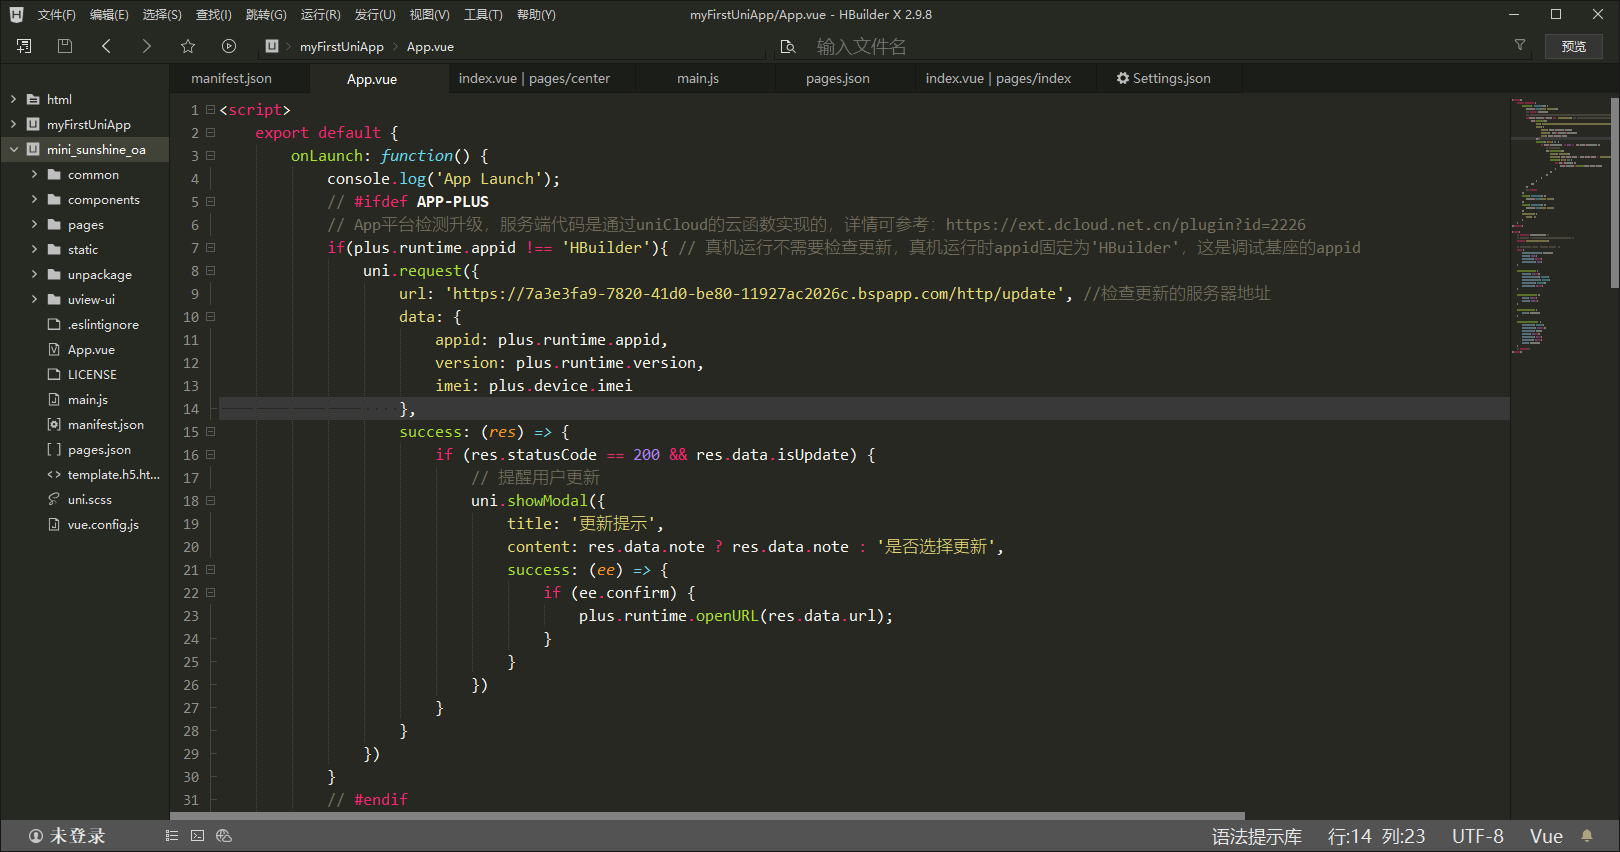This screenshot has height=852, width=1620.
Task: Click the HBuilder logo icon
Action: click(x=16, y=15)
